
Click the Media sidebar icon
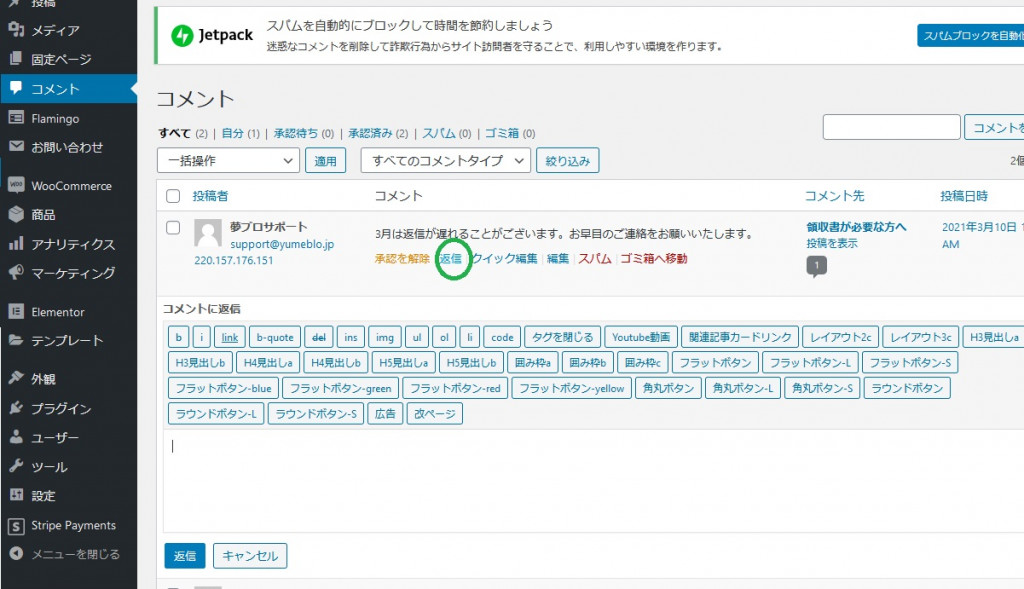coord(16,29)
